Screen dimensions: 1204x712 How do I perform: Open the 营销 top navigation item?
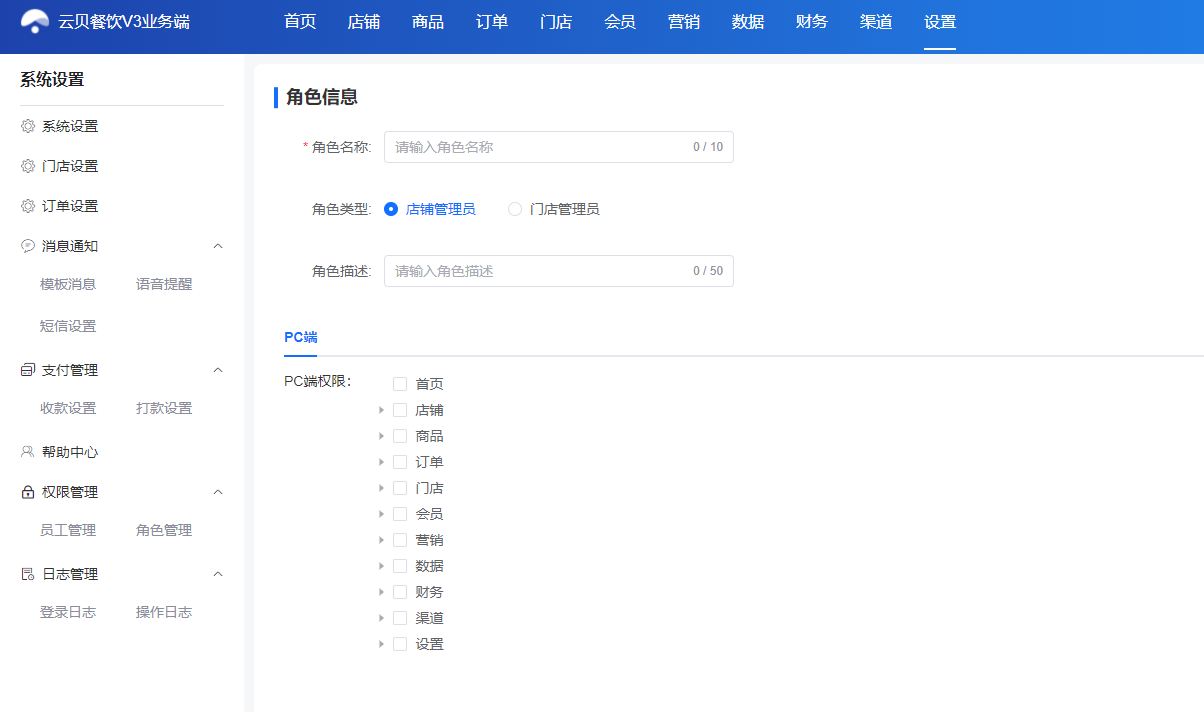(684, 22)
